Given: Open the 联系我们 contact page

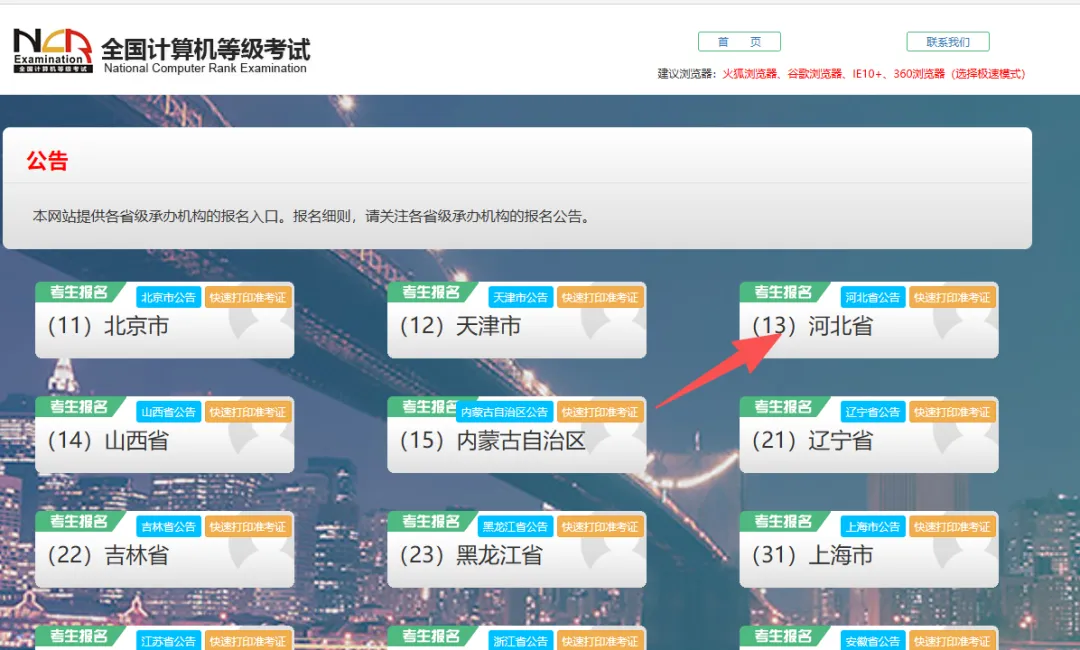Looking at the screenshot, I should 948,42.
